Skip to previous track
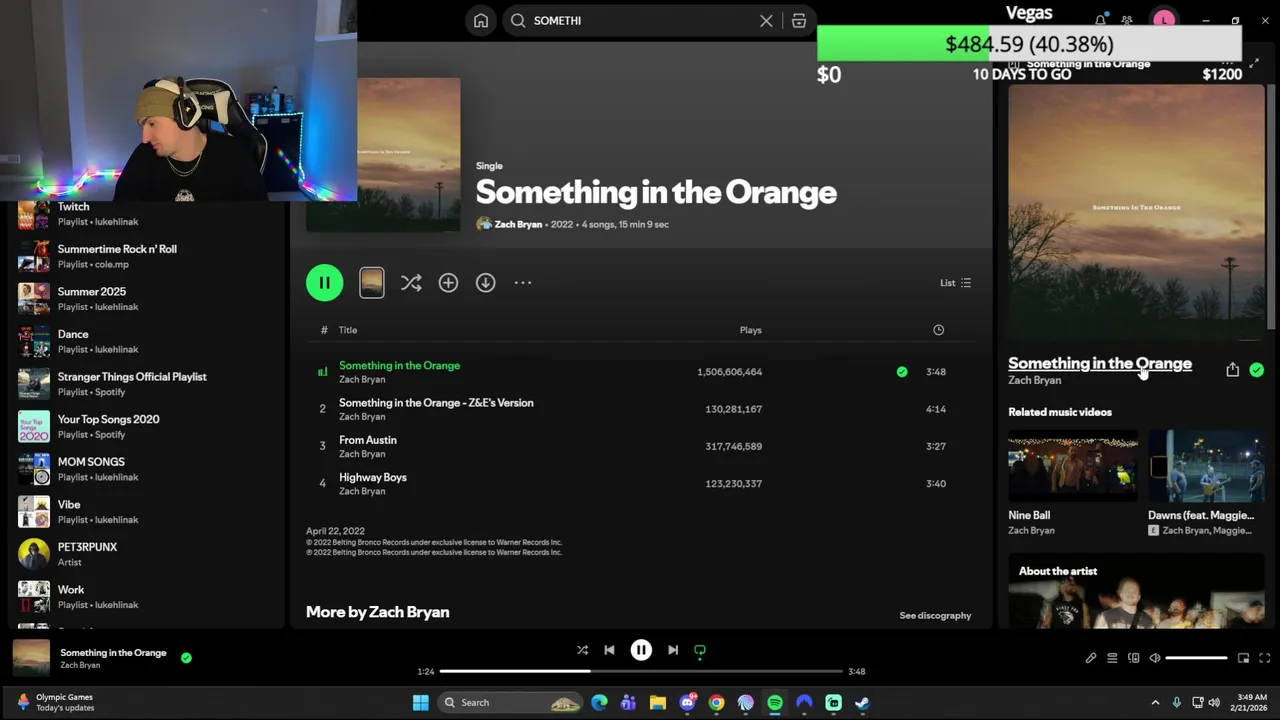Viewport: 1280px width, 720px height. click(x=609, y=650)
